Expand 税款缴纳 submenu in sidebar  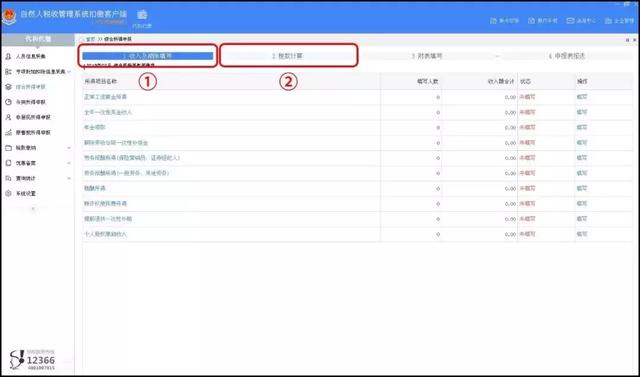point(69,148)
